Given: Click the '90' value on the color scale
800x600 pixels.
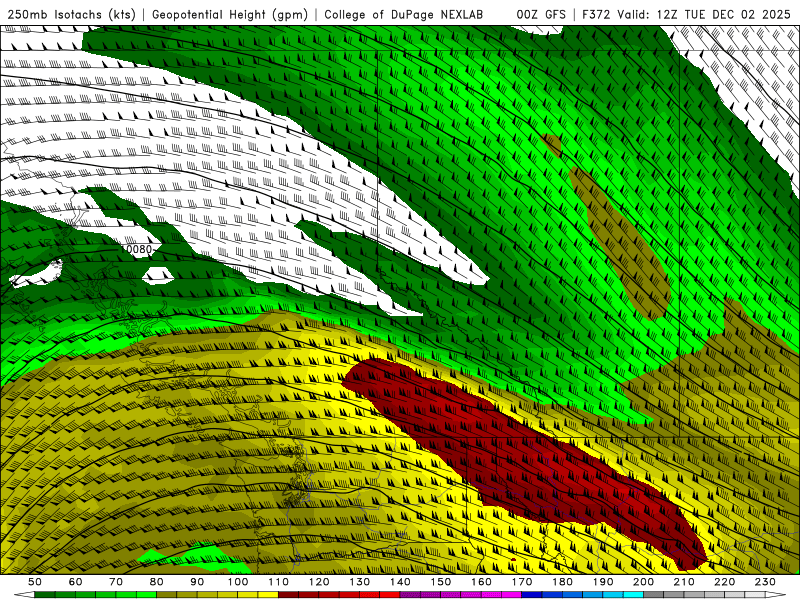Looking at the screenshot, I should pos(197,582).
